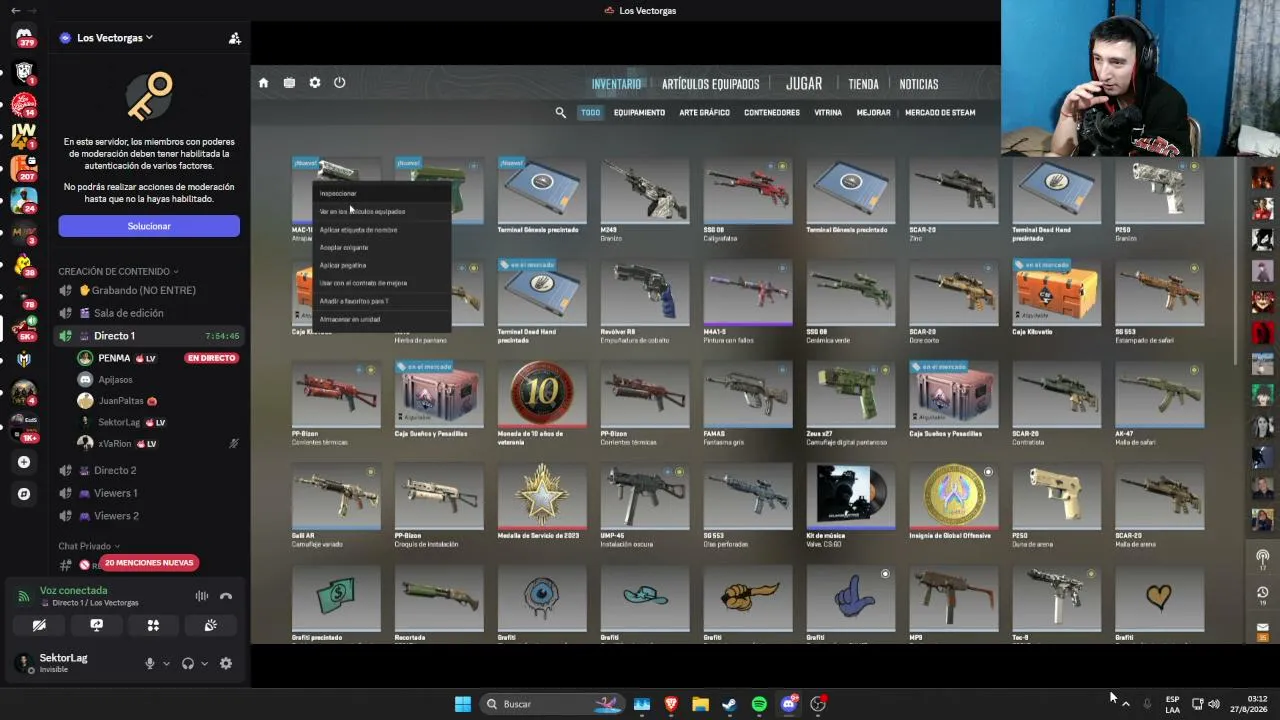The height and width of the screenshot is (720, 1280).
Task: Open the inventory search magnifier
Action: point(561,113)
